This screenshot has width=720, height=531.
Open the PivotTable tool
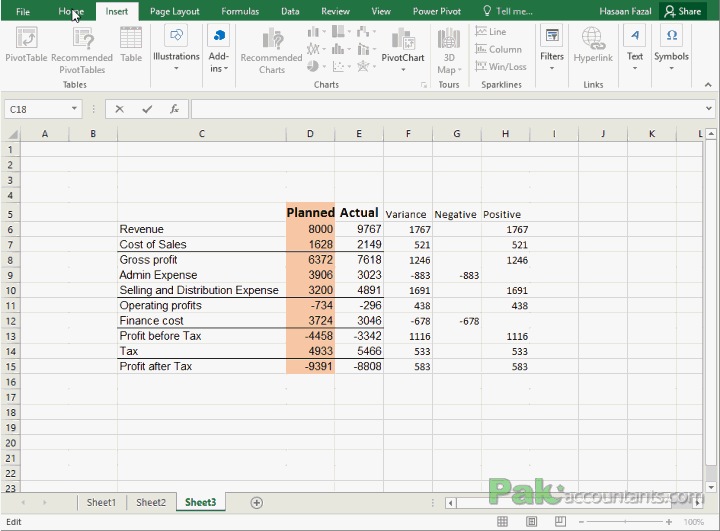tap(26, 45)
